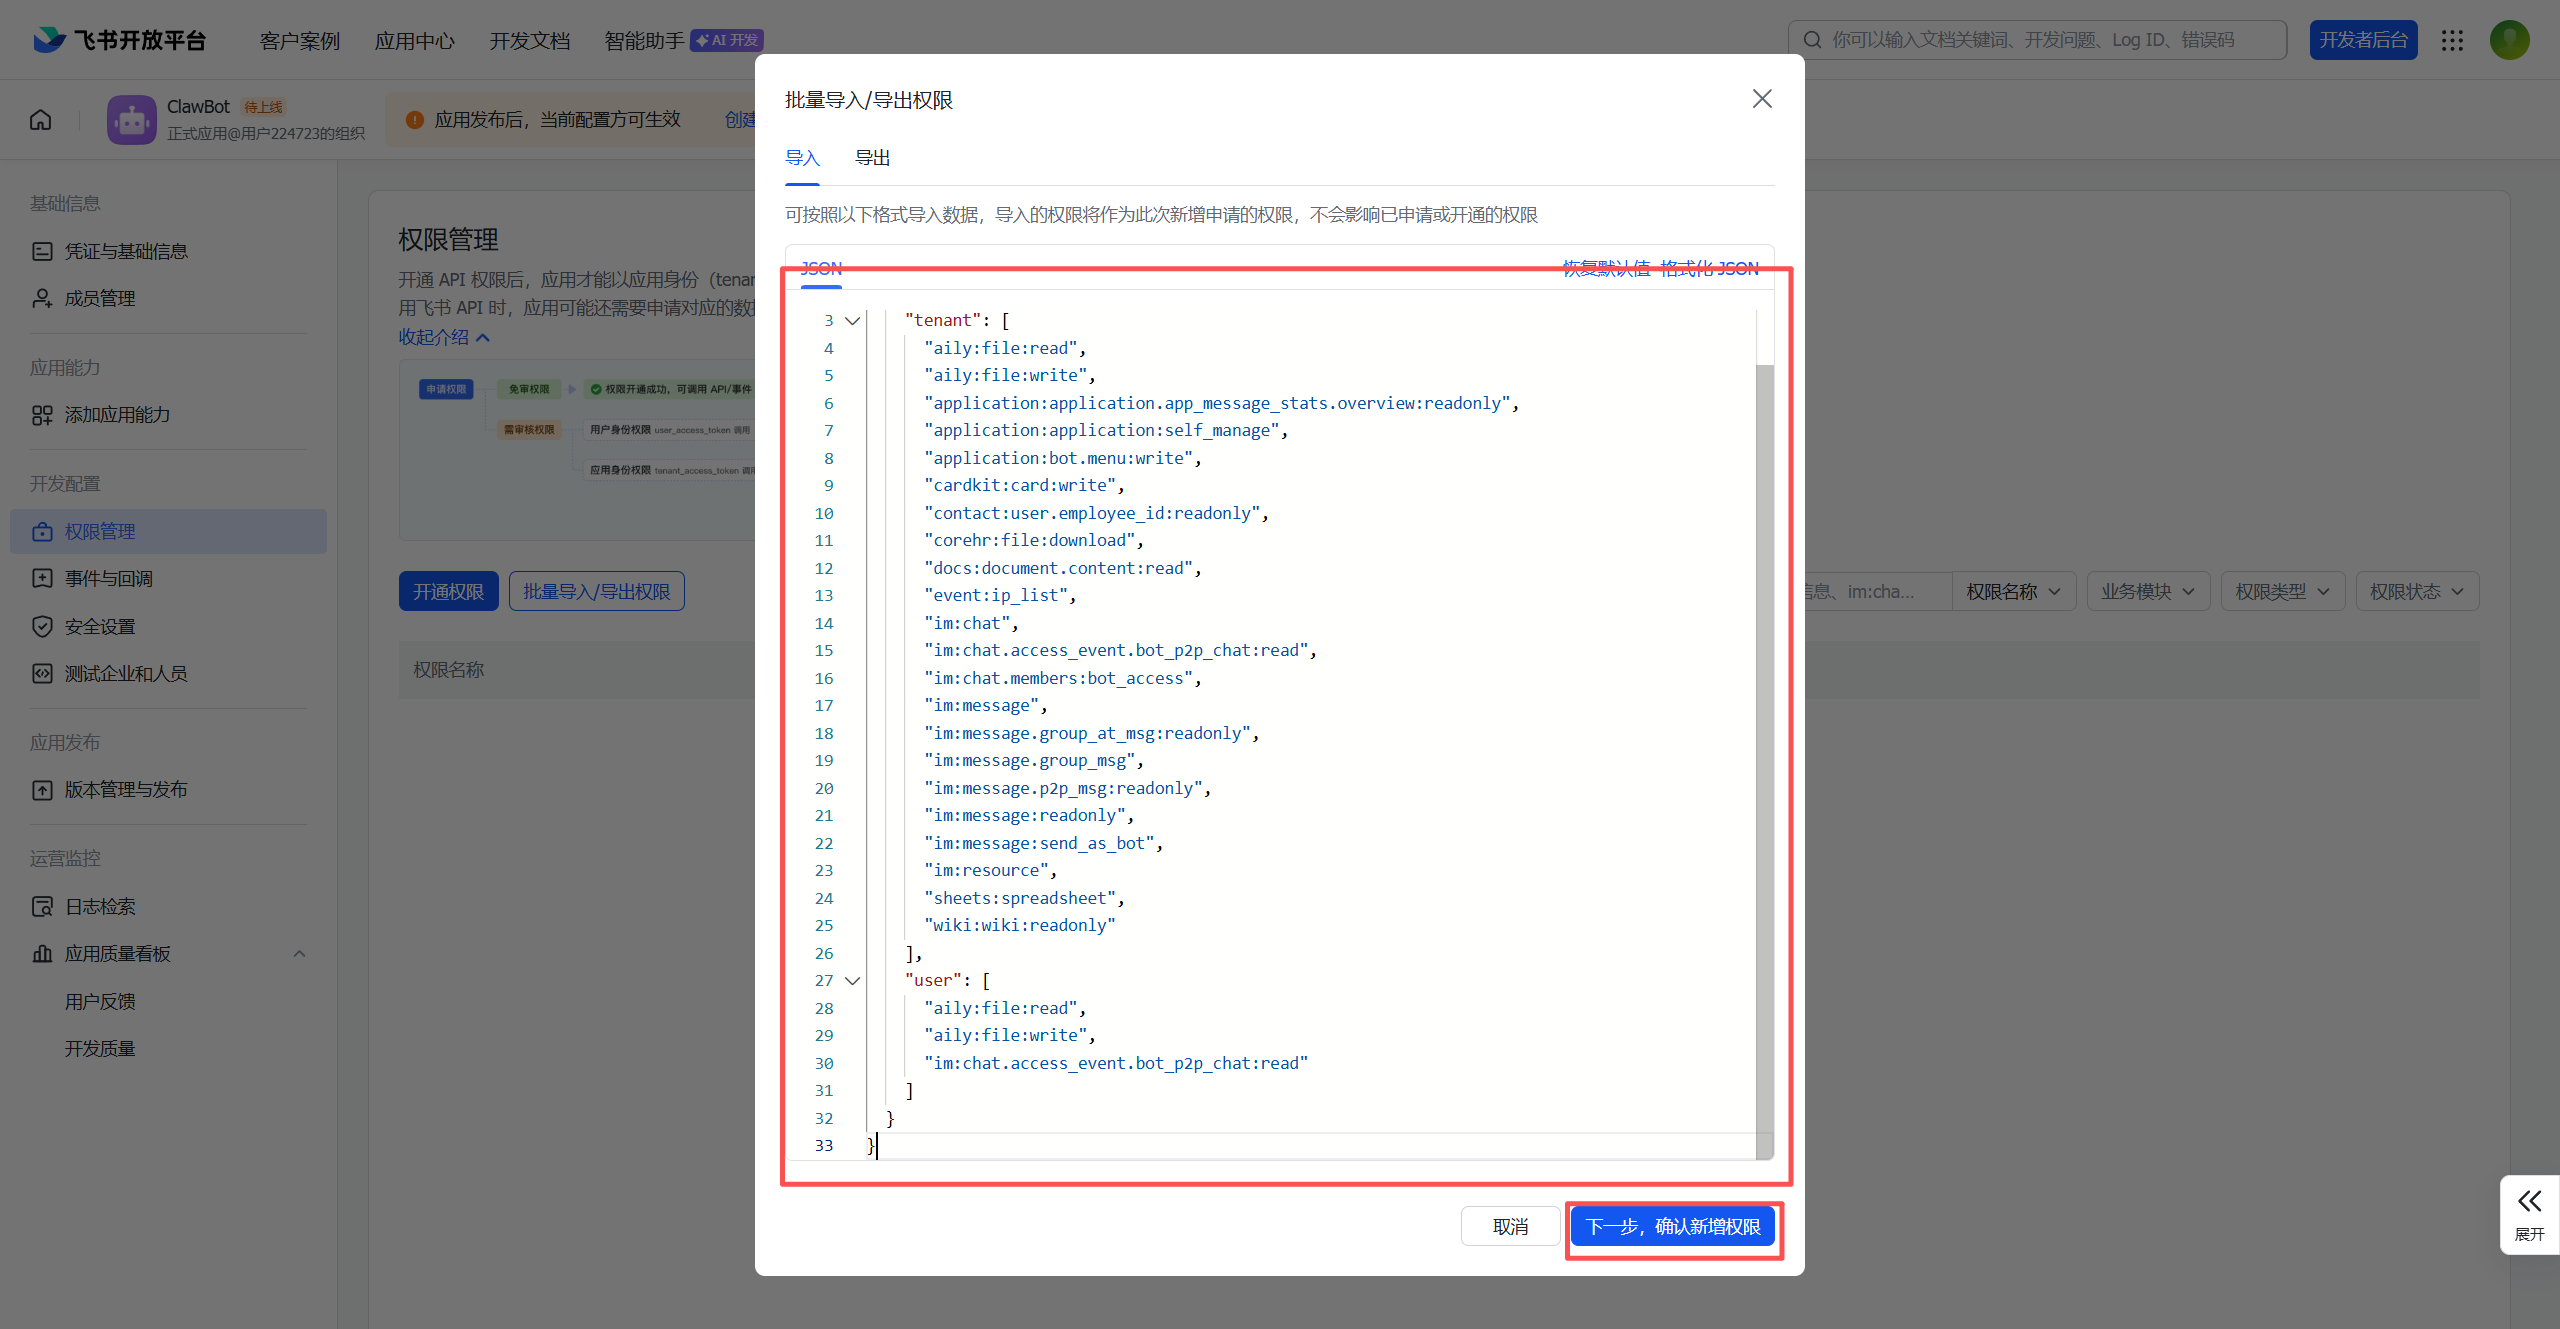
Task: Open the 权限类型 filter dropdown
Action: pyautogui.click(x=2281, y=592)
